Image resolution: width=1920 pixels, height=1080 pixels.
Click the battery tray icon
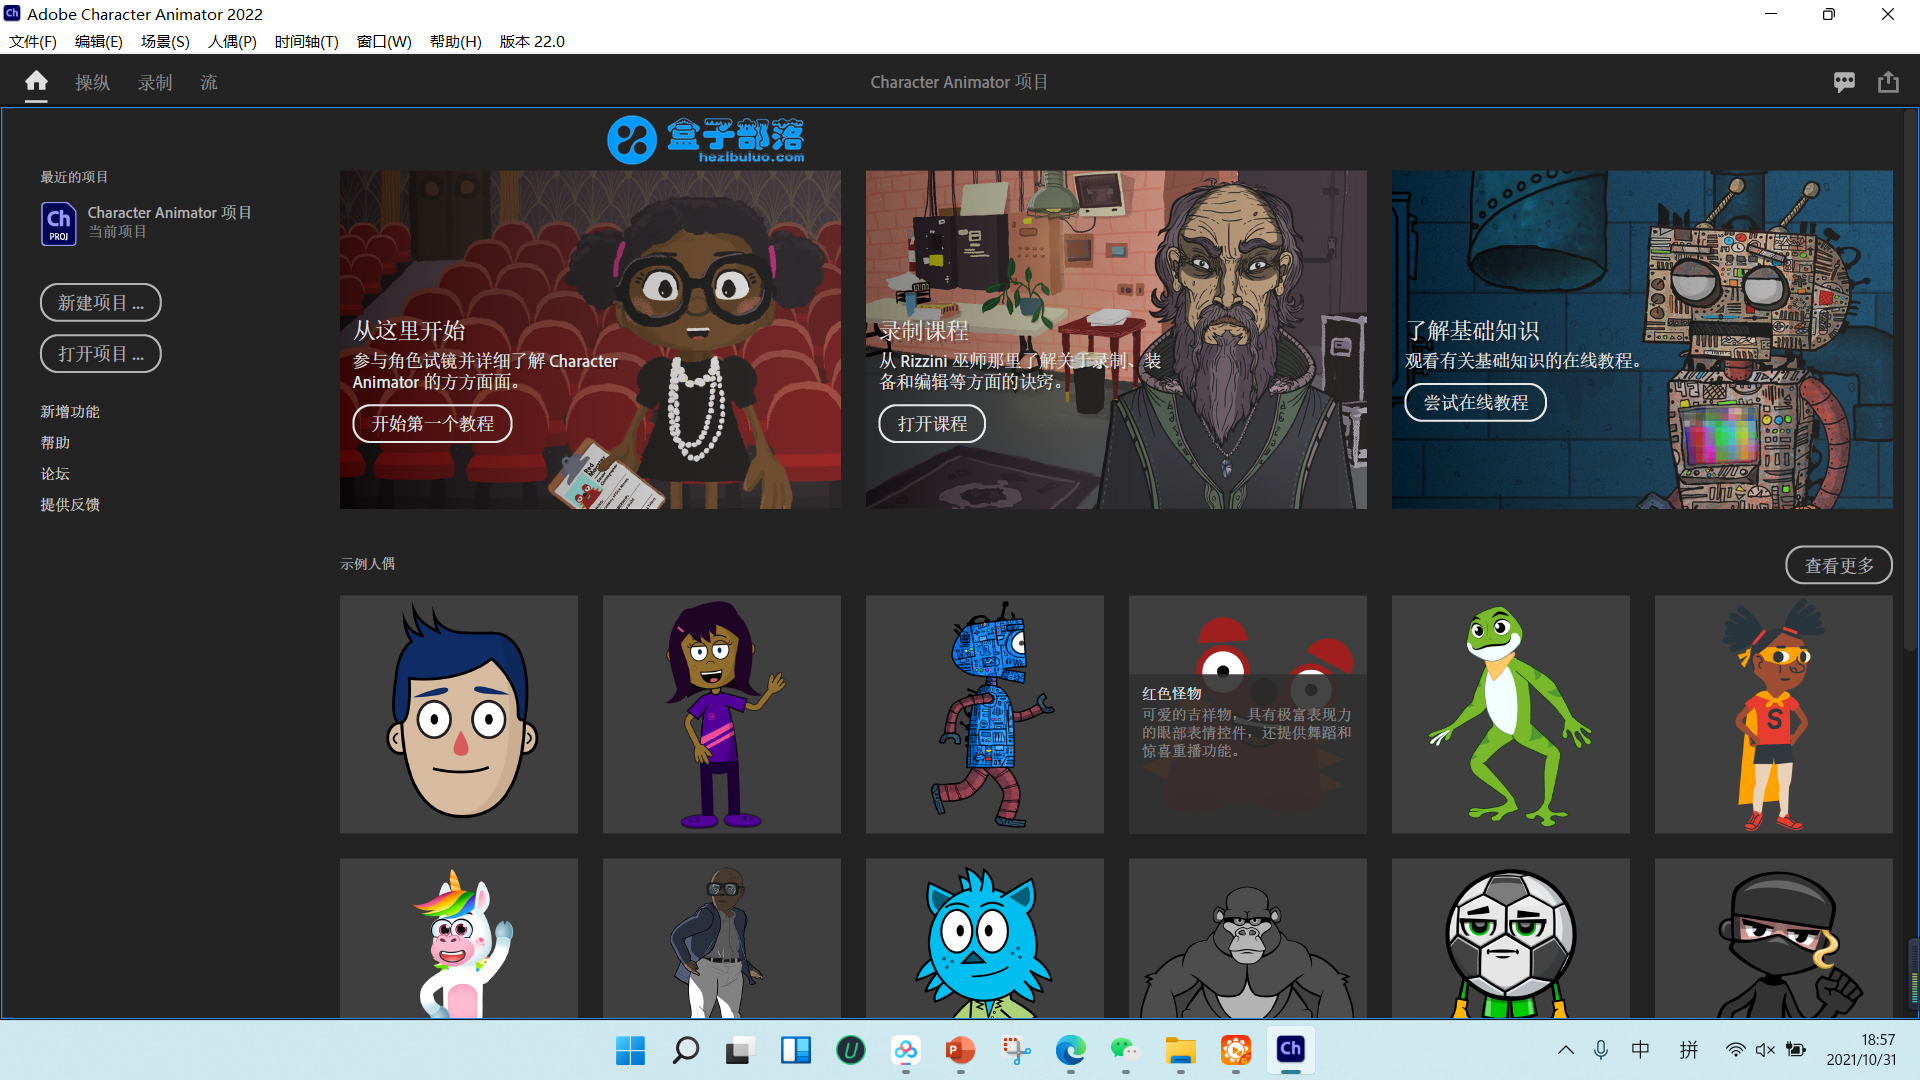coord(1796,1050)
